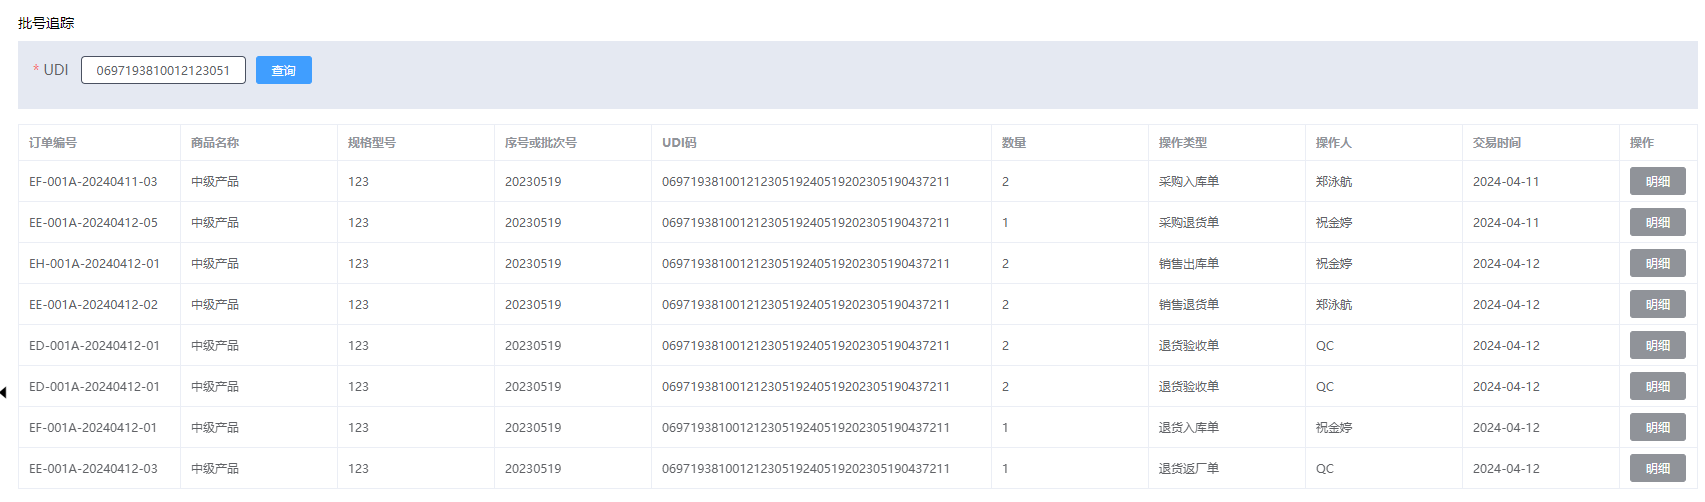Click the 订单编号 column header
This screenshot has height=502, width=1705.
tap(53, 143)
